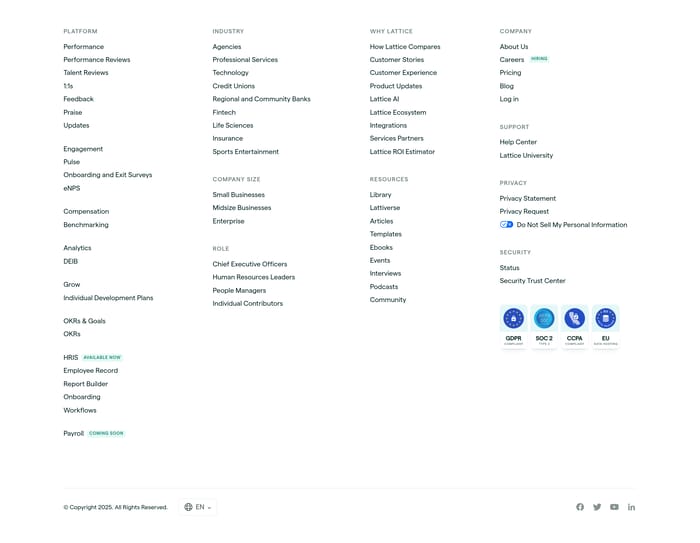Open the LinkedIn social icon

(x=631, y=507)
